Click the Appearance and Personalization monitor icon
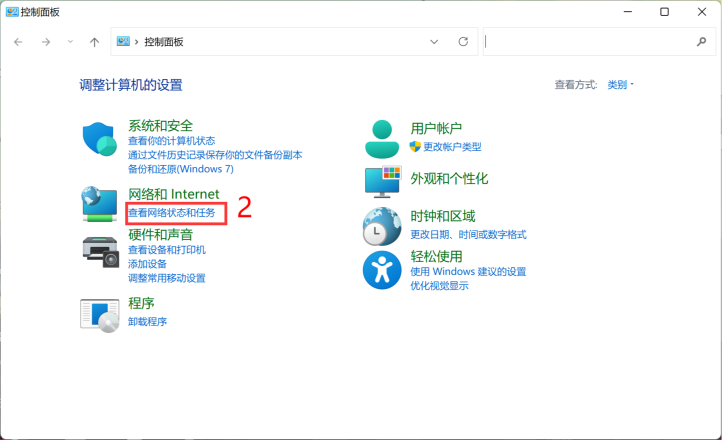Image resolution: width=722 pixels, height=440 pixels. [x=383, y=182]
